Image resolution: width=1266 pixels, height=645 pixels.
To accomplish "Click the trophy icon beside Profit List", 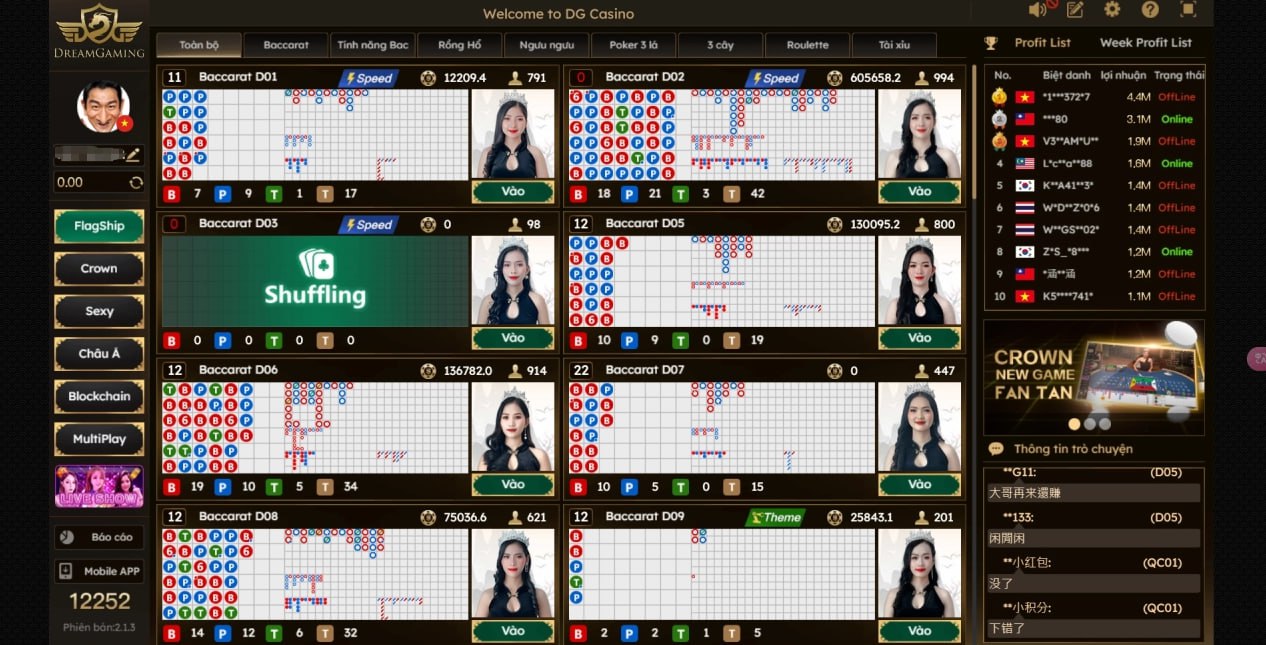I will pyautogui.click(x=991, y=43).
